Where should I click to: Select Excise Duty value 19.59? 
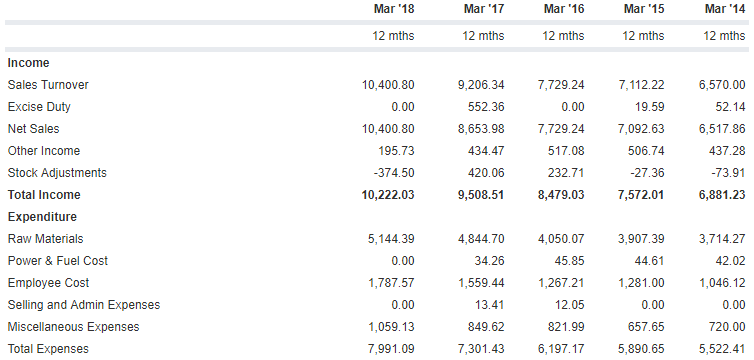click(x=650, y=107)
